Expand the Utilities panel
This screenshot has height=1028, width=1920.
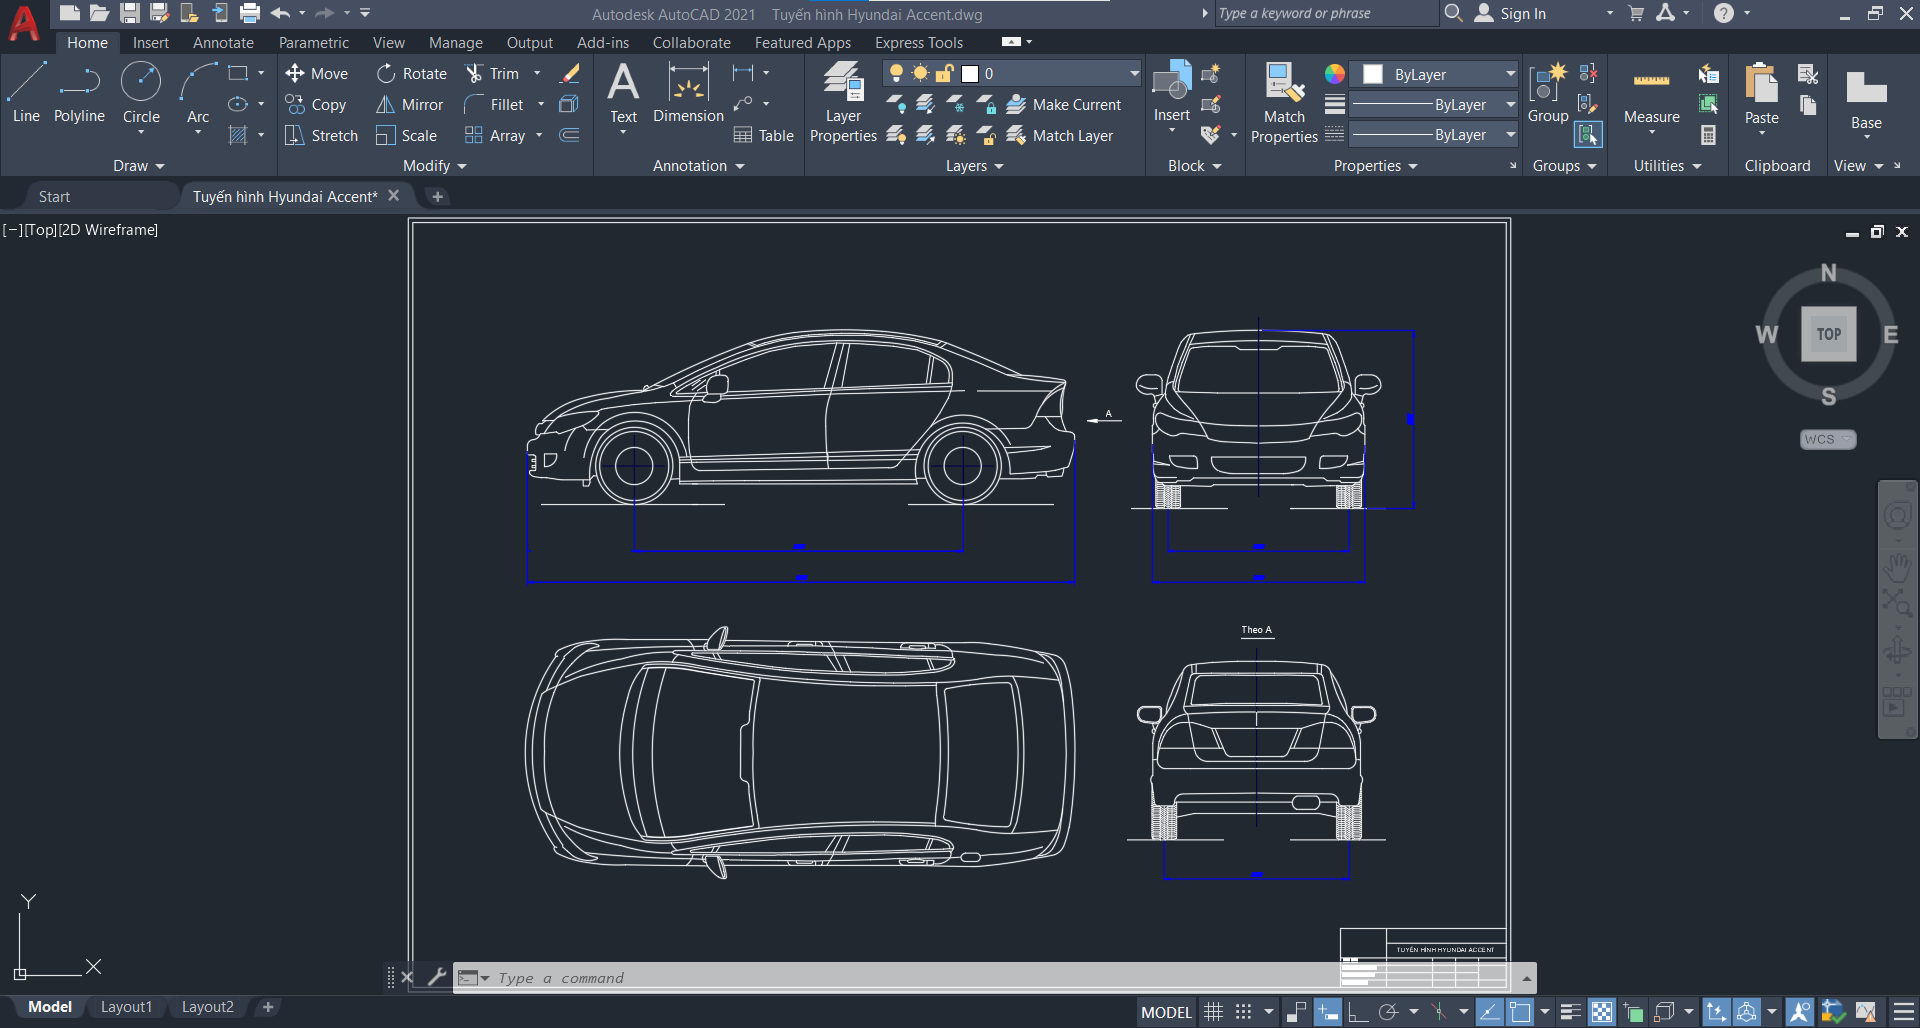pos(1667,166)
